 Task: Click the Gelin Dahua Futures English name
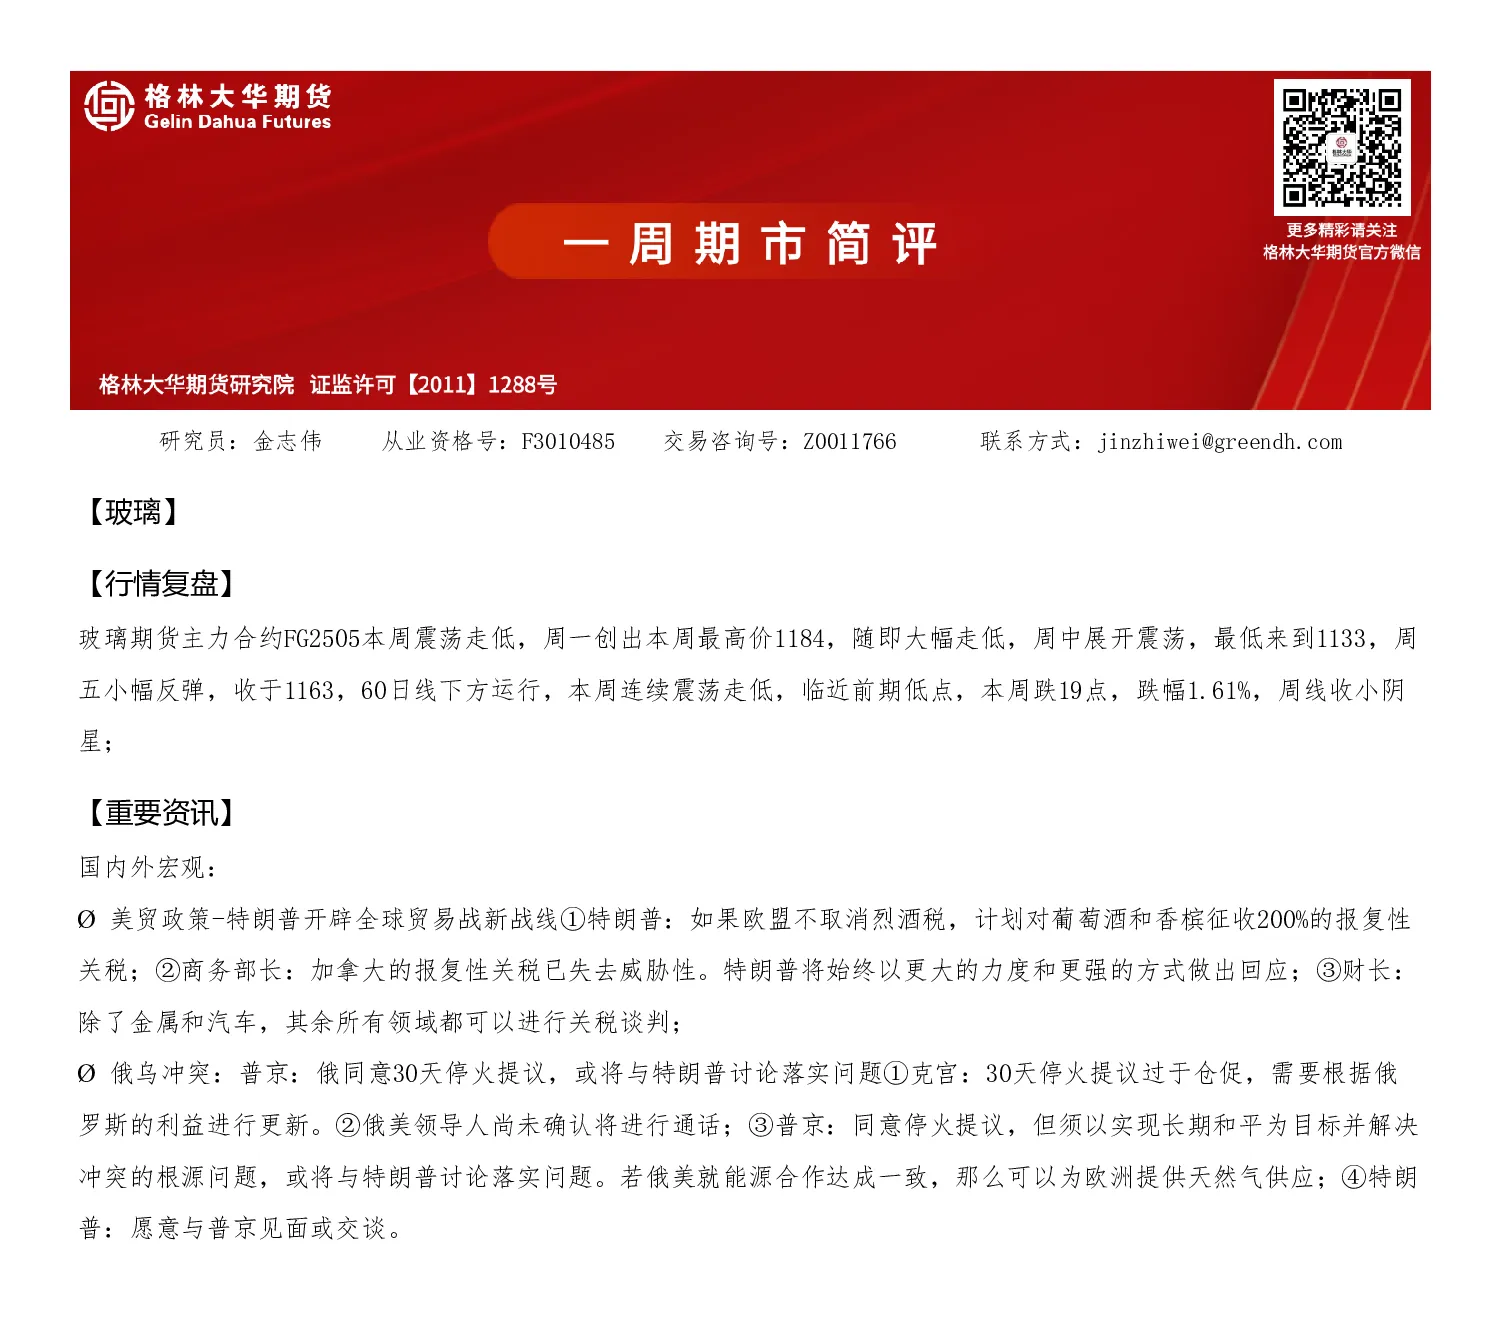(237, 122)
